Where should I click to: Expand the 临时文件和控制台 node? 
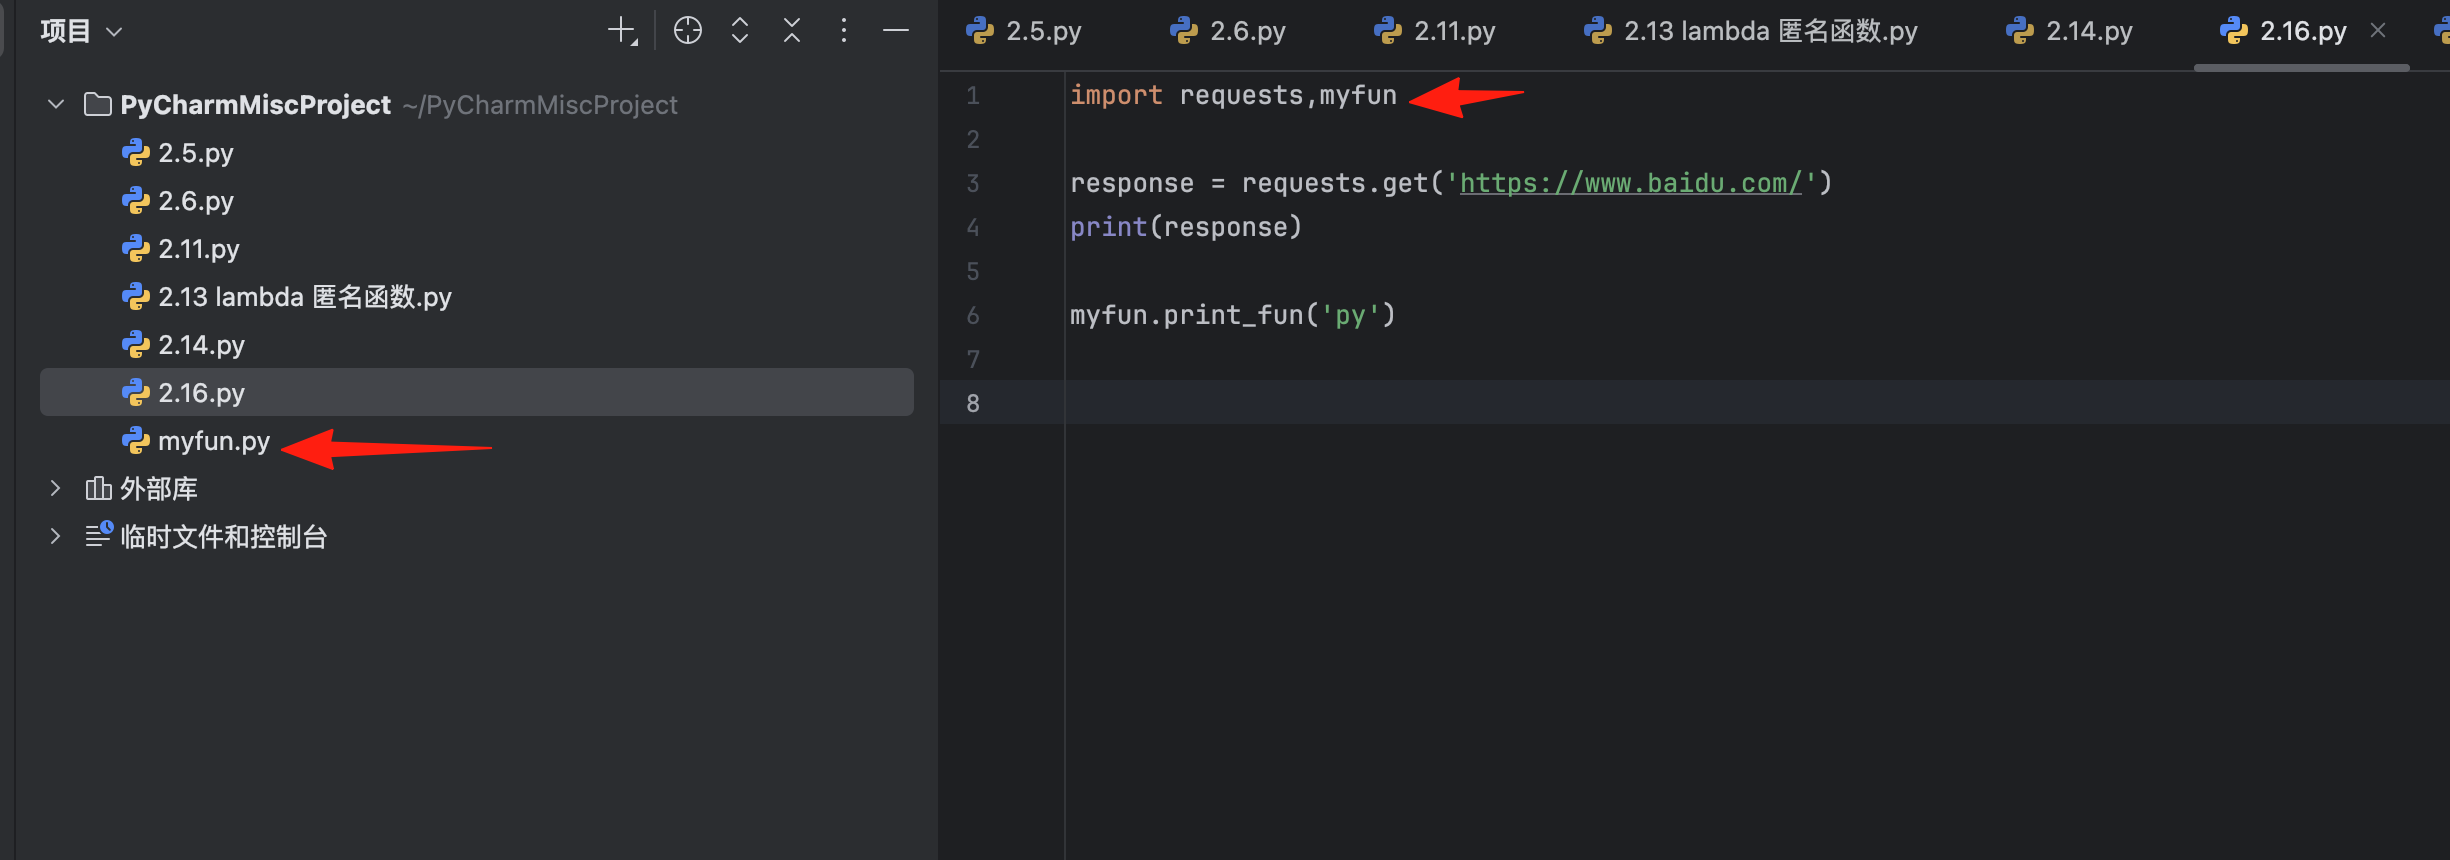[x=56, y=536]
